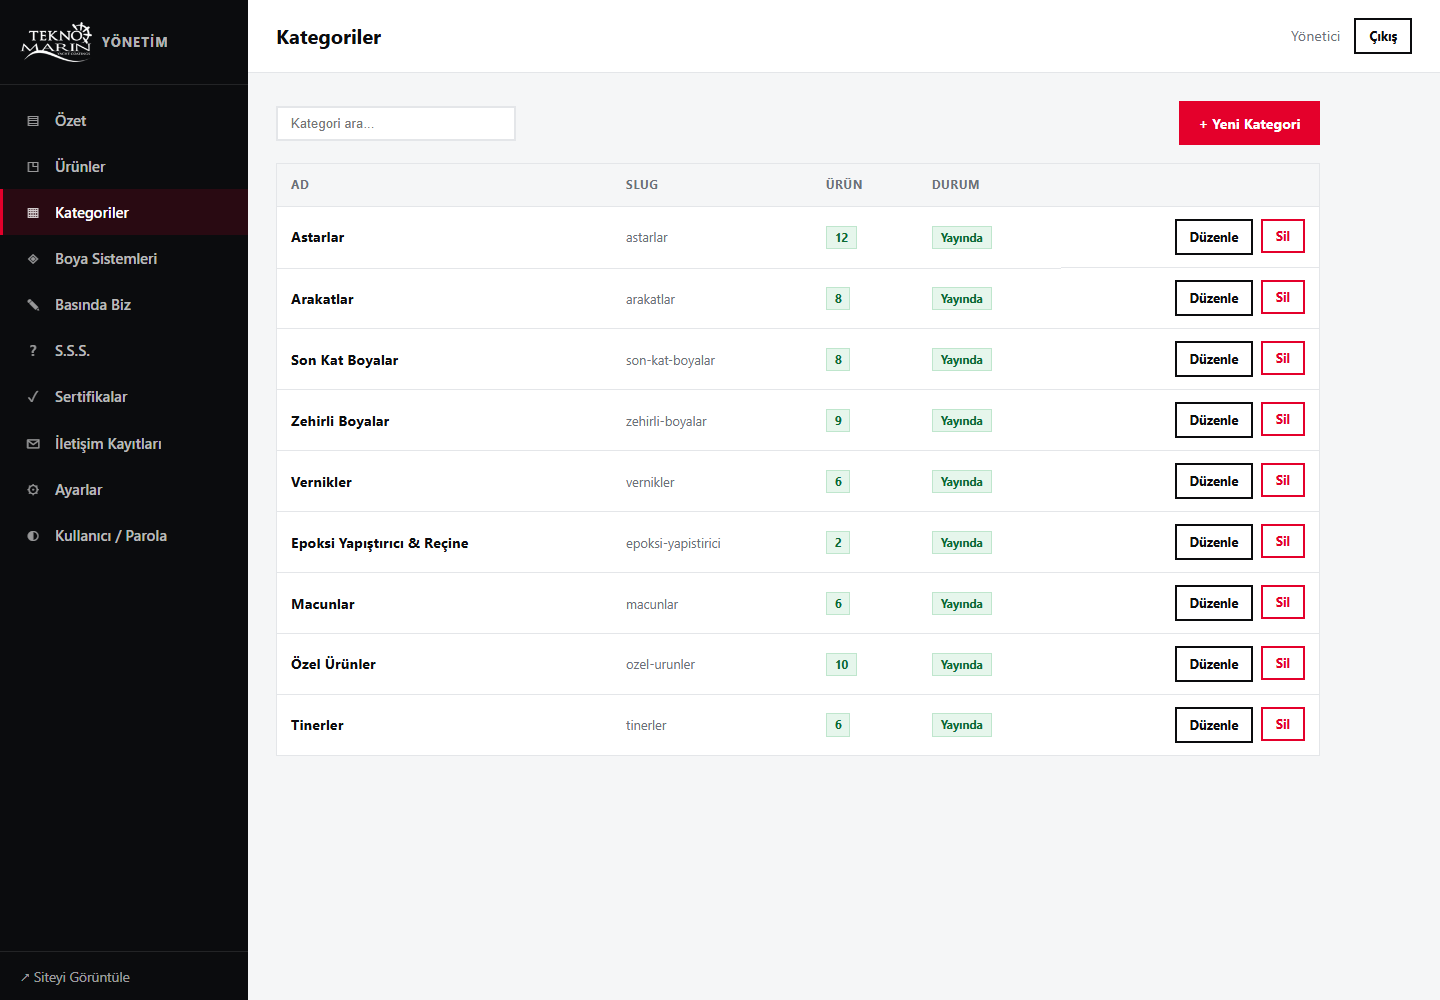Screen dimensions: 1440x1000
Task: Click the Zehirli Boyalar category name
Action: (x=340, y=421)
